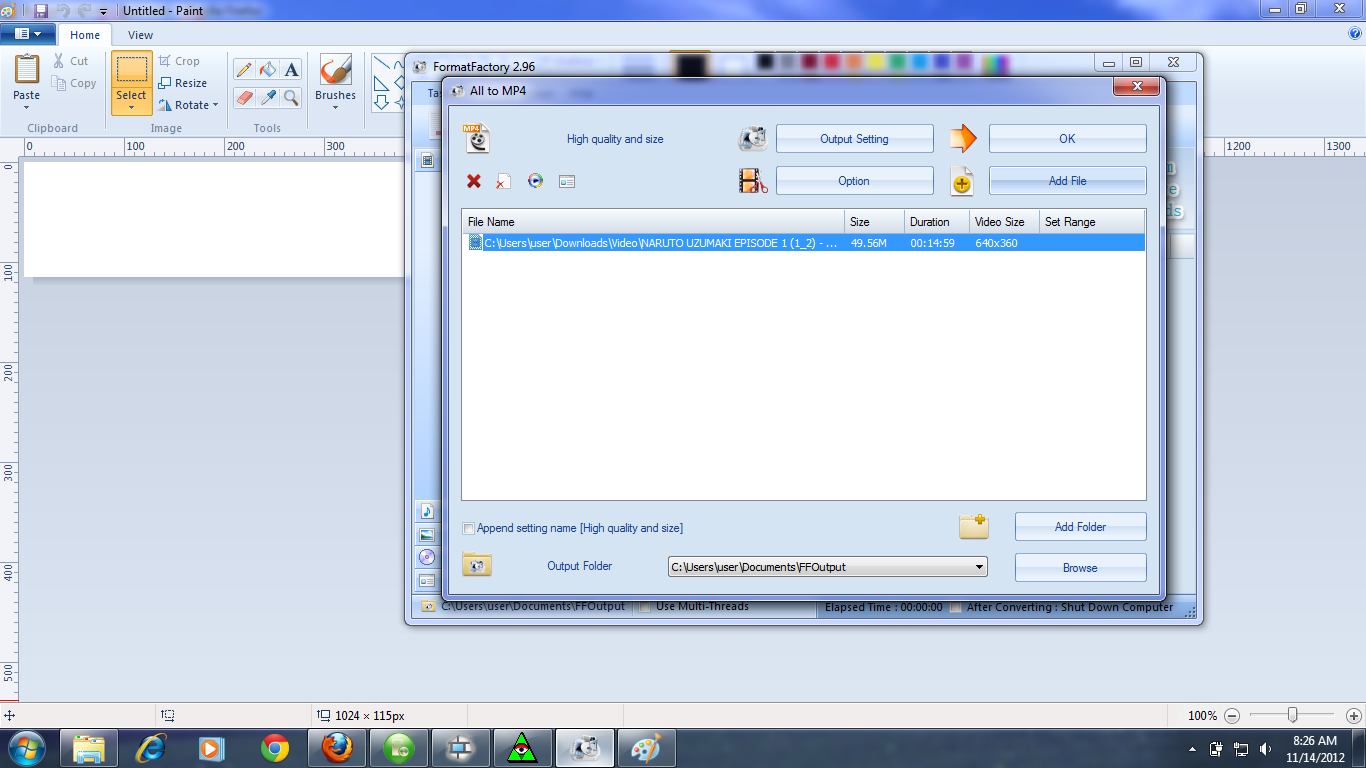Click the Add File button

pyautogui.click(x=1067, y=181)
